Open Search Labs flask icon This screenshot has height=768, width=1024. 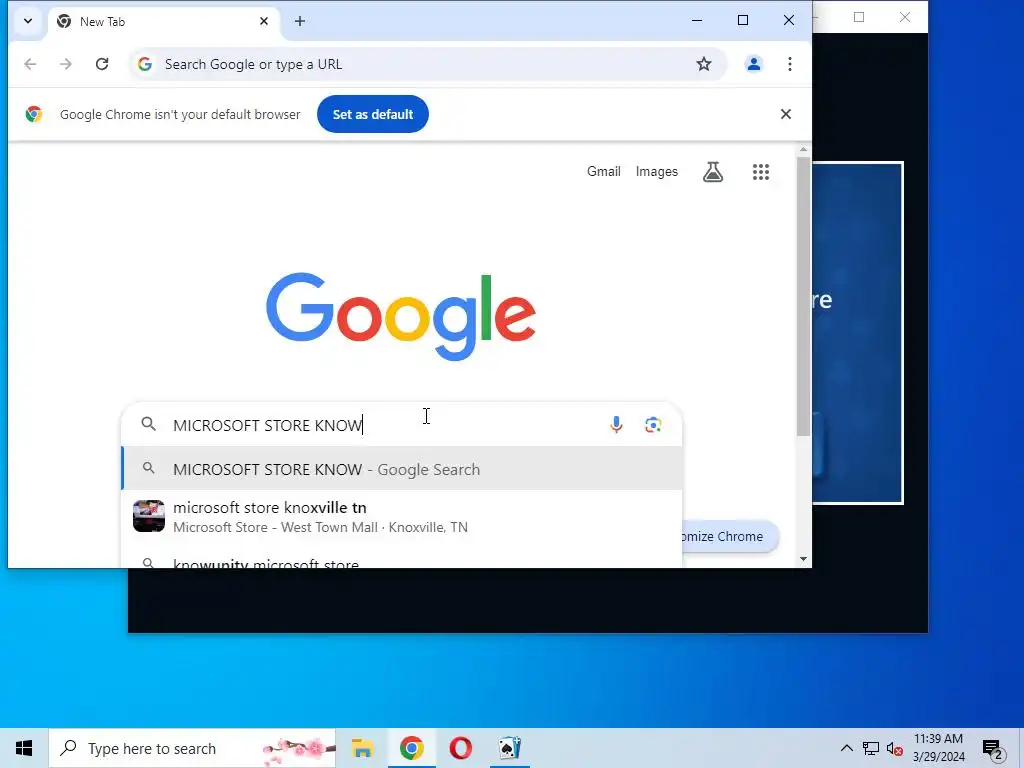click(x=713, y=172)
